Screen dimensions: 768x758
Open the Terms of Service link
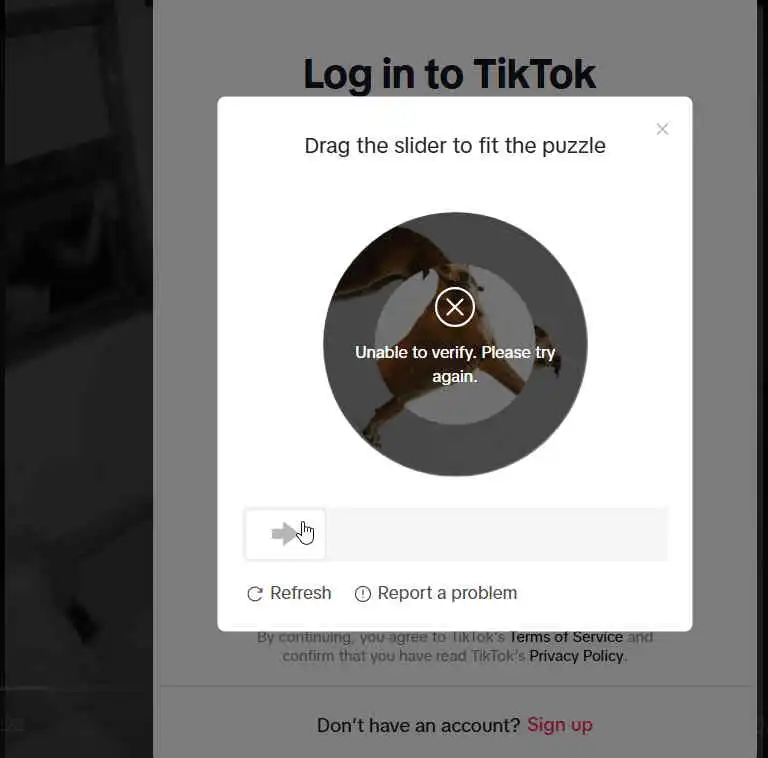[566, 637]
